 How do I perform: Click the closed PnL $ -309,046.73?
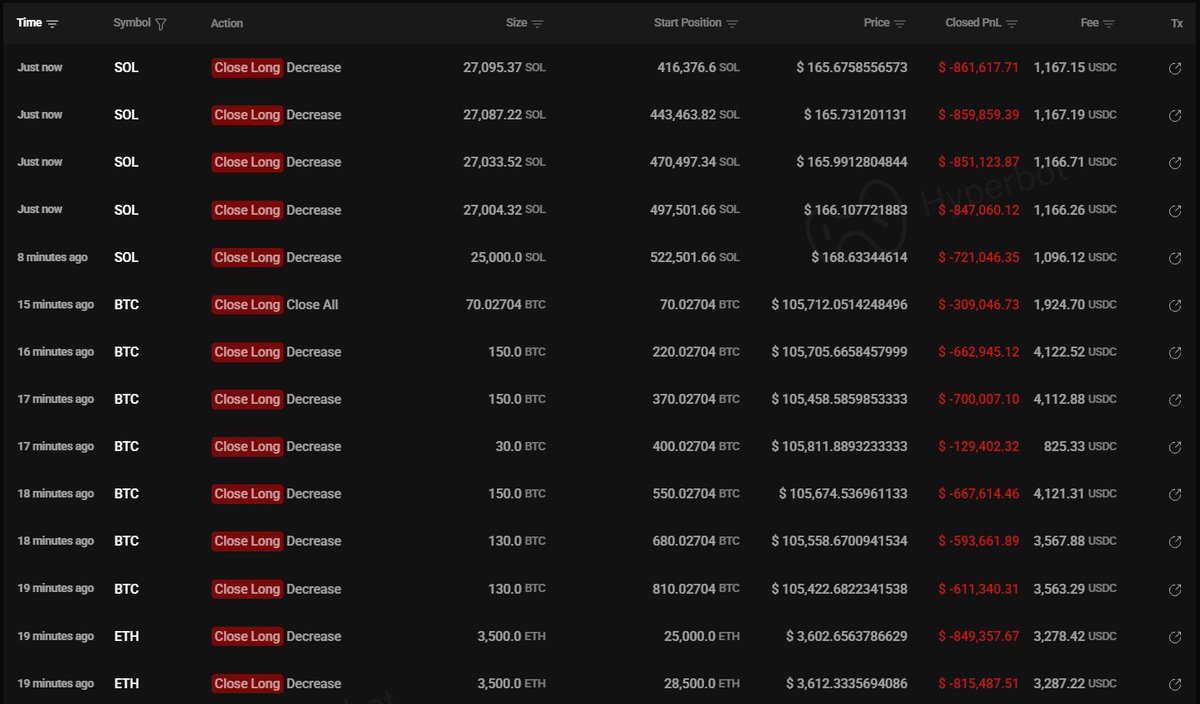point(979,305)
